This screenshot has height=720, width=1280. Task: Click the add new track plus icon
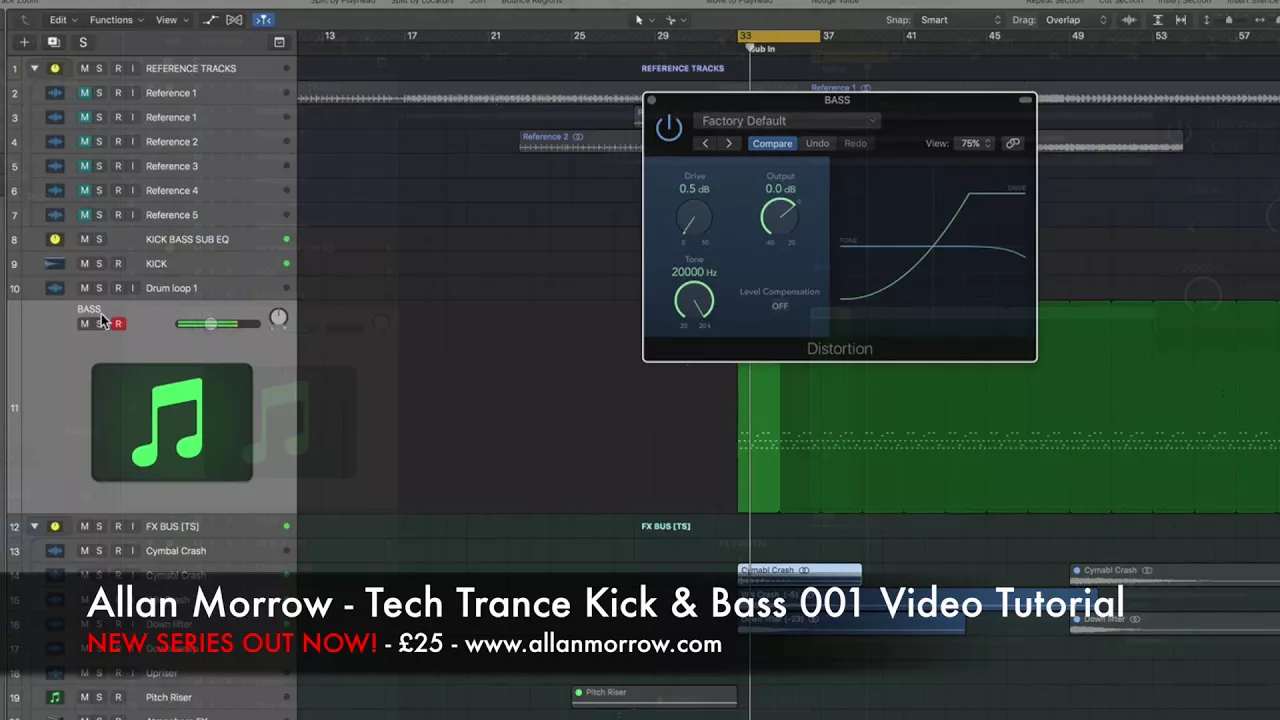(x=24, y=42)
